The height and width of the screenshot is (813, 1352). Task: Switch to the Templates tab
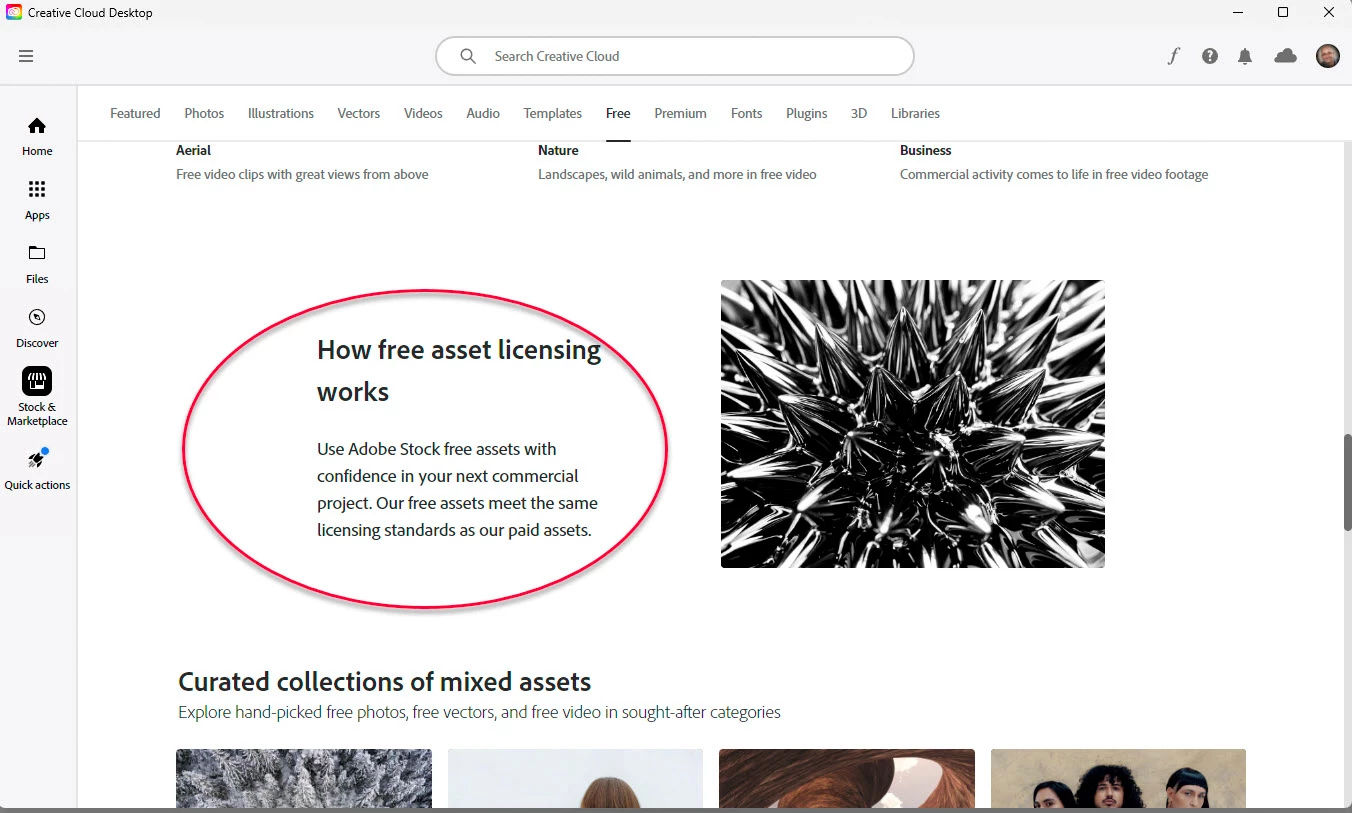[x=553, y=113]
